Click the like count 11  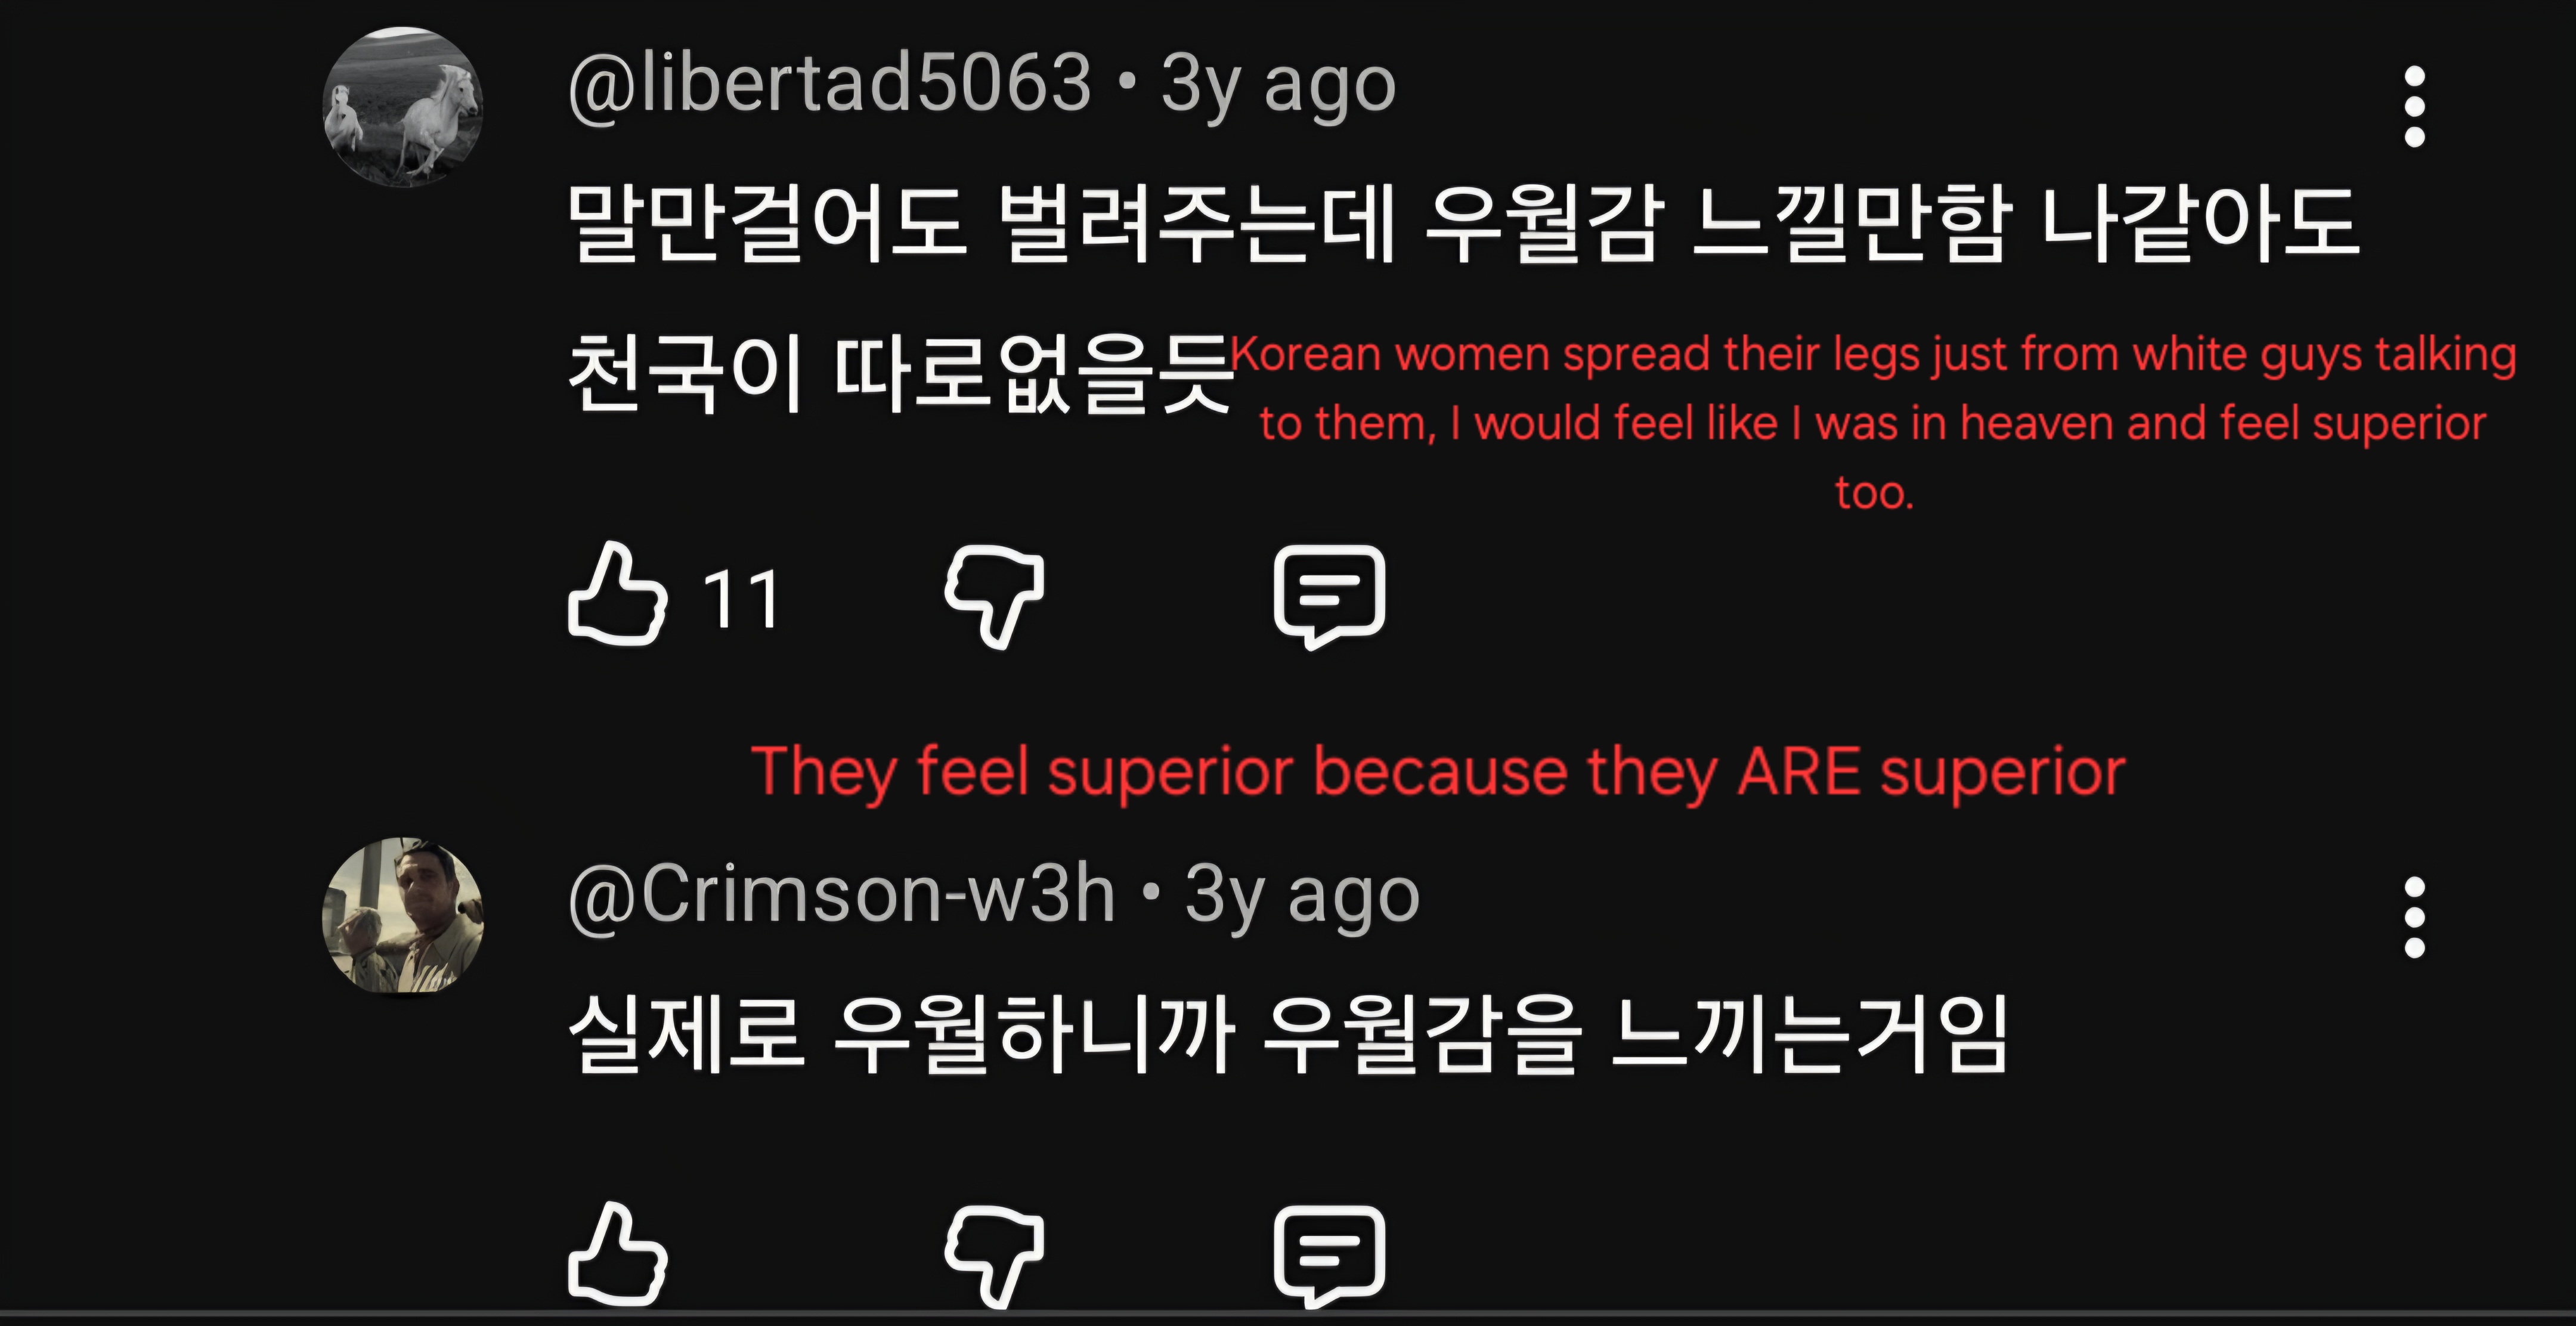(x=741, y=600)
